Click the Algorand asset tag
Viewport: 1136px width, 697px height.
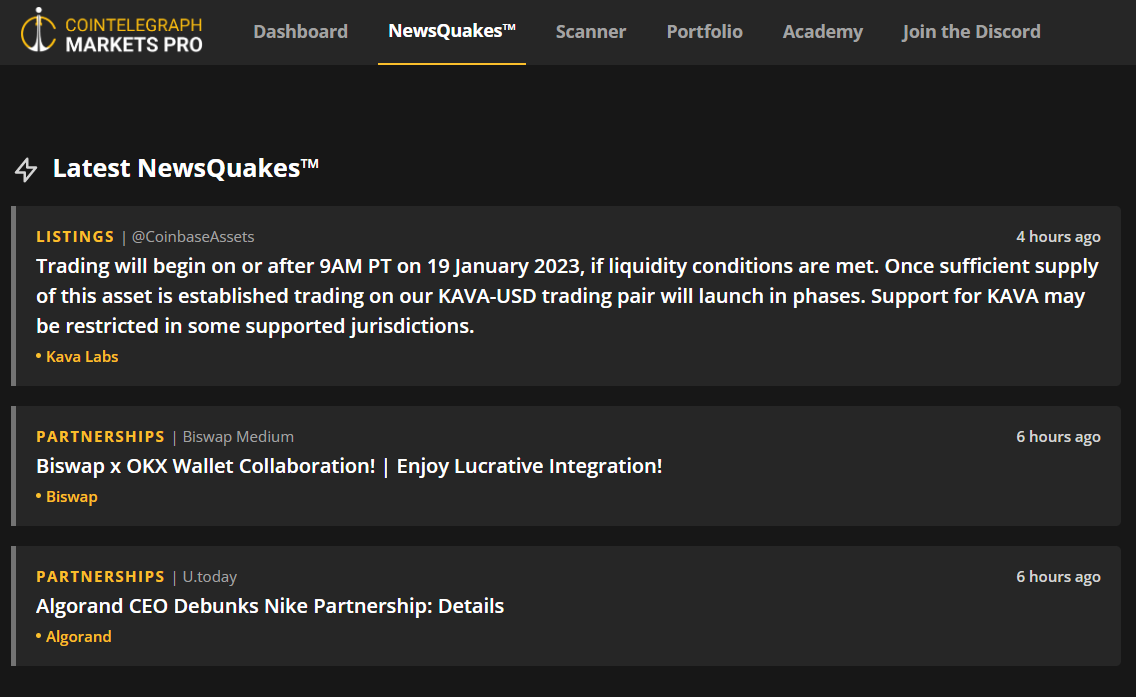coord(78,637)
